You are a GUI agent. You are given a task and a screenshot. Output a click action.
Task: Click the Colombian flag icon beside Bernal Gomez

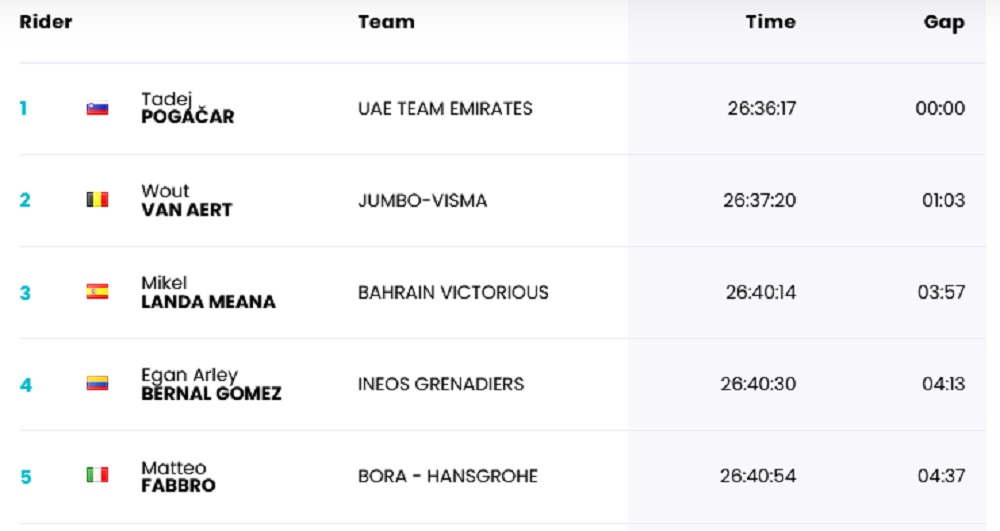coord(97,383)
